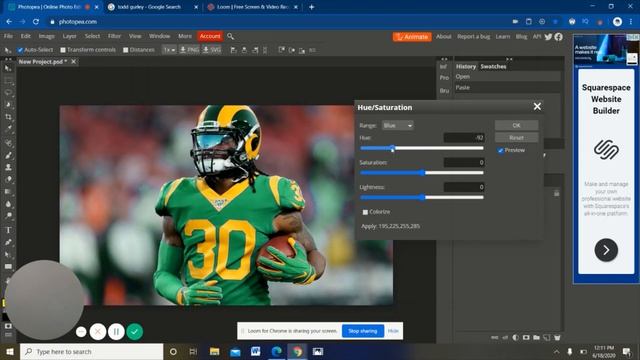Click OK in Hue/Saturation dialog
This screenshot has width=640, height=360.
(516, 125)
